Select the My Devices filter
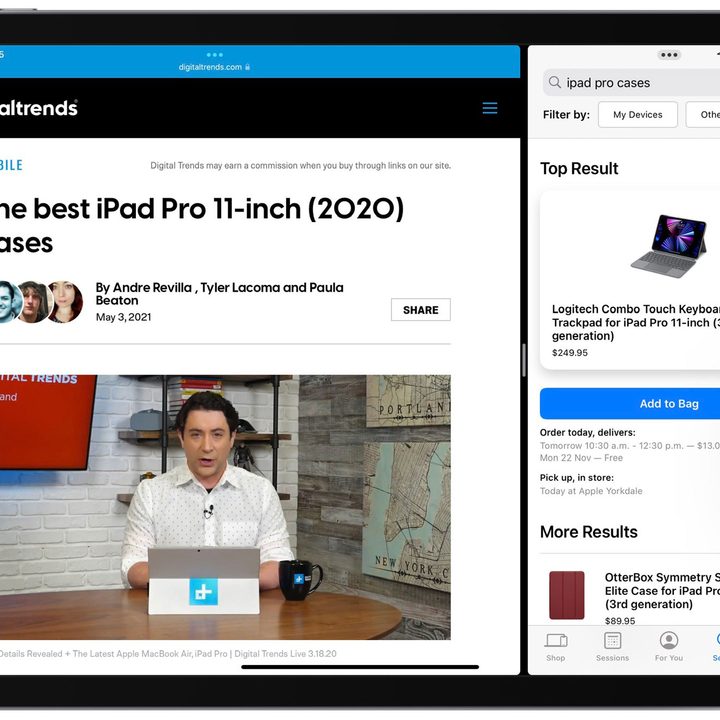Screen dimensions: 720x720 [638, 115]
